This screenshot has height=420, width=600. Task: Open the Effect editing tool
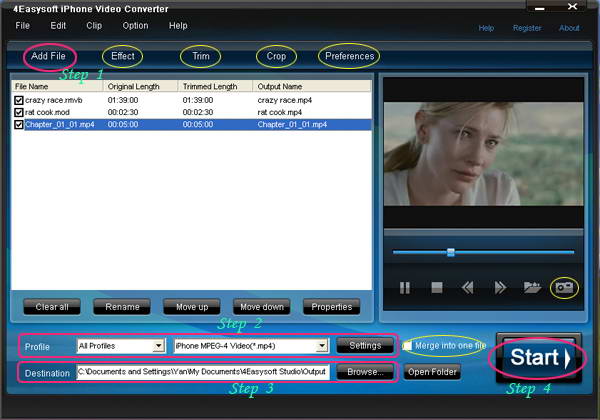123,56
